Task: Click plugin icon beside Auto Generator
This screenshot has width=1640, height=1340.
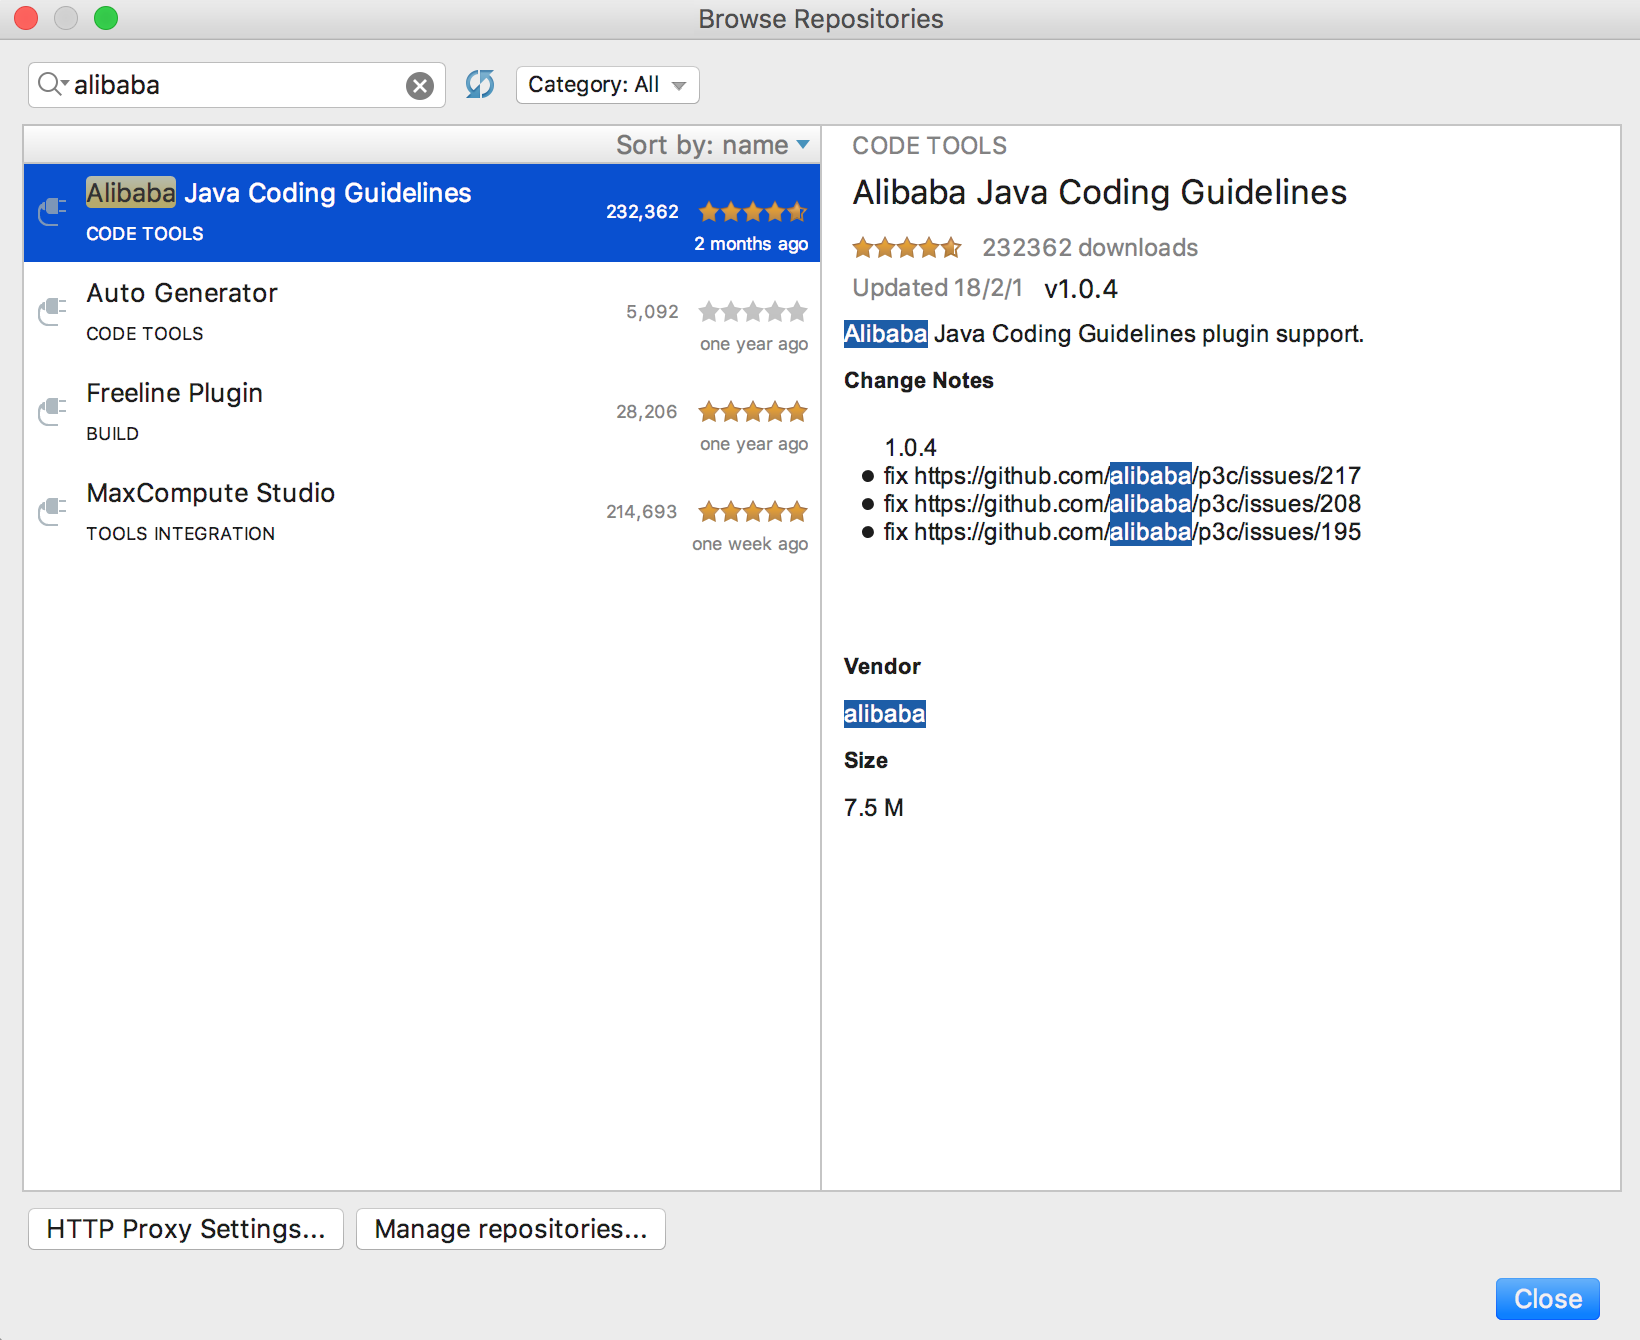Action: pyautogui.click(x=52, y=312)
